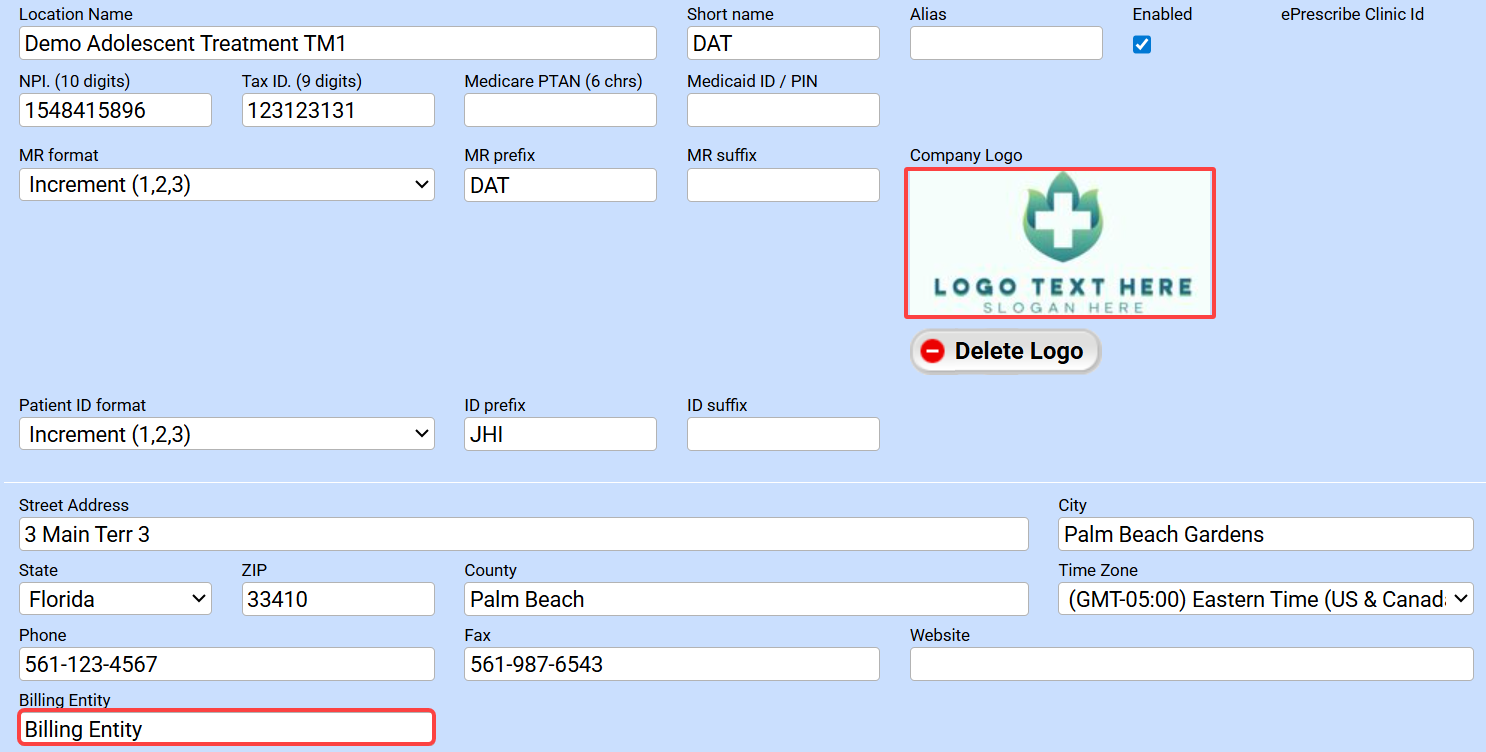Click the ZIP code field
The width and height of the screenshot is (1486, 752).
[x=338, y=600]
